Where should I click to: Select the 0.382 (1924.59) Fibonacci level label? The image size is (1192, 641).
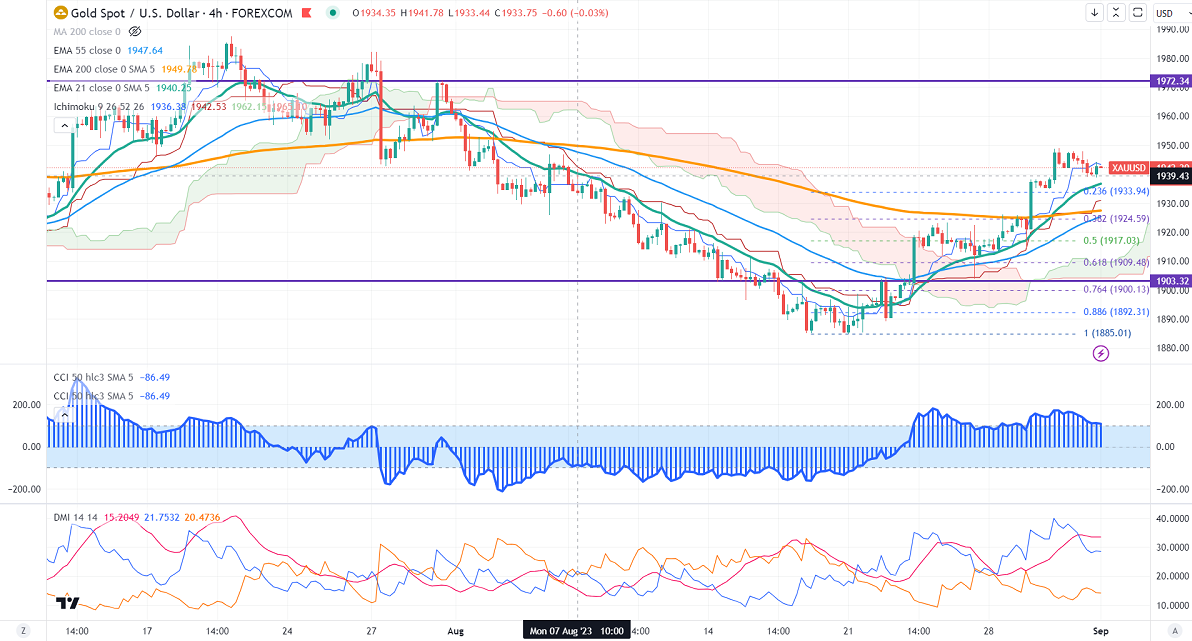pos(1117,219)
